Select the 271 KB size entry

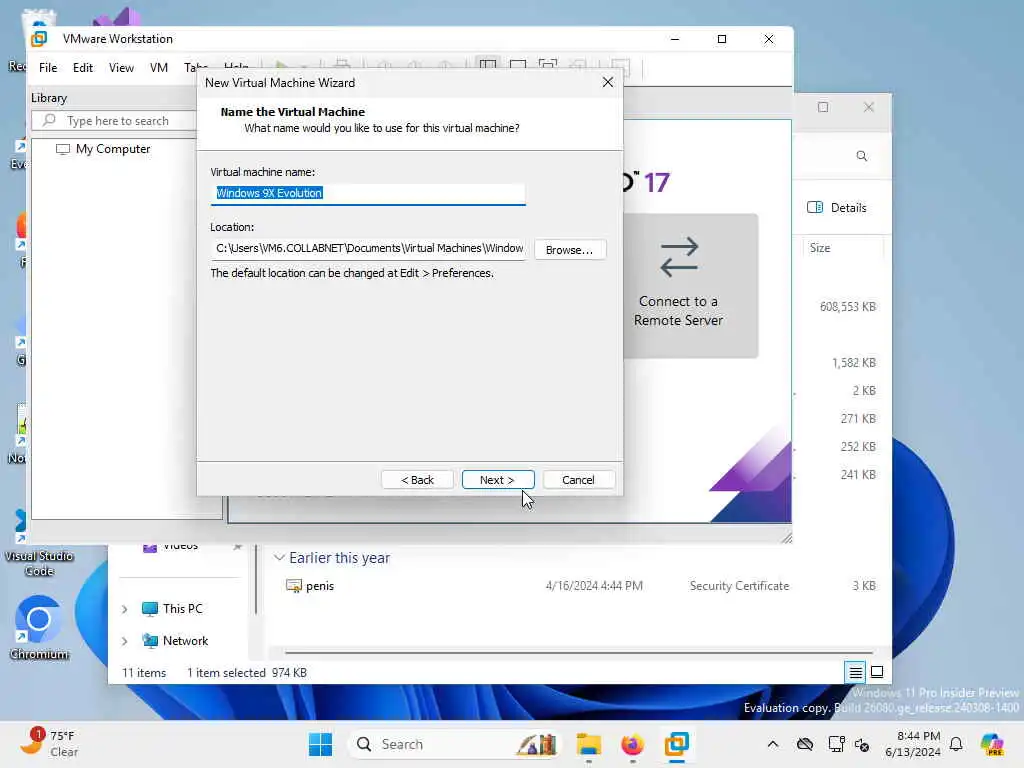tap(858, 419)
